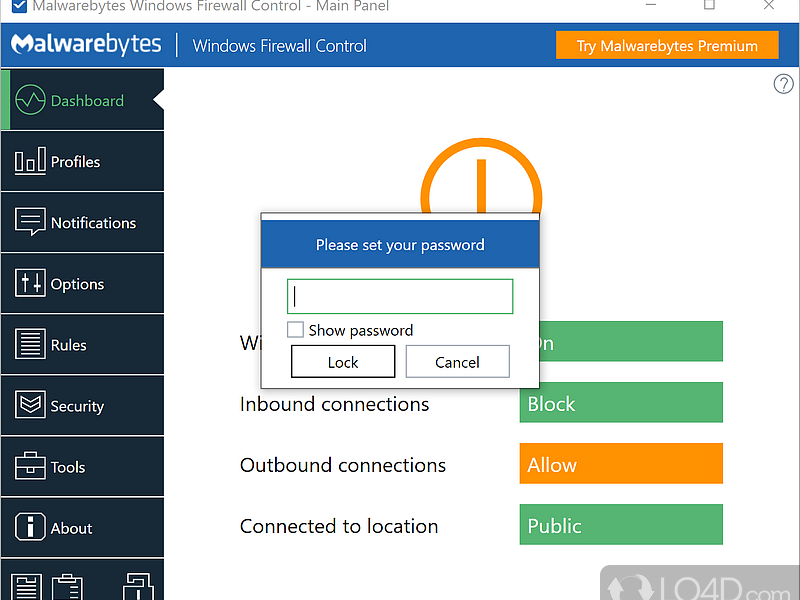Click the Options sliders icon
800x600 pixels.
point(30,283)
